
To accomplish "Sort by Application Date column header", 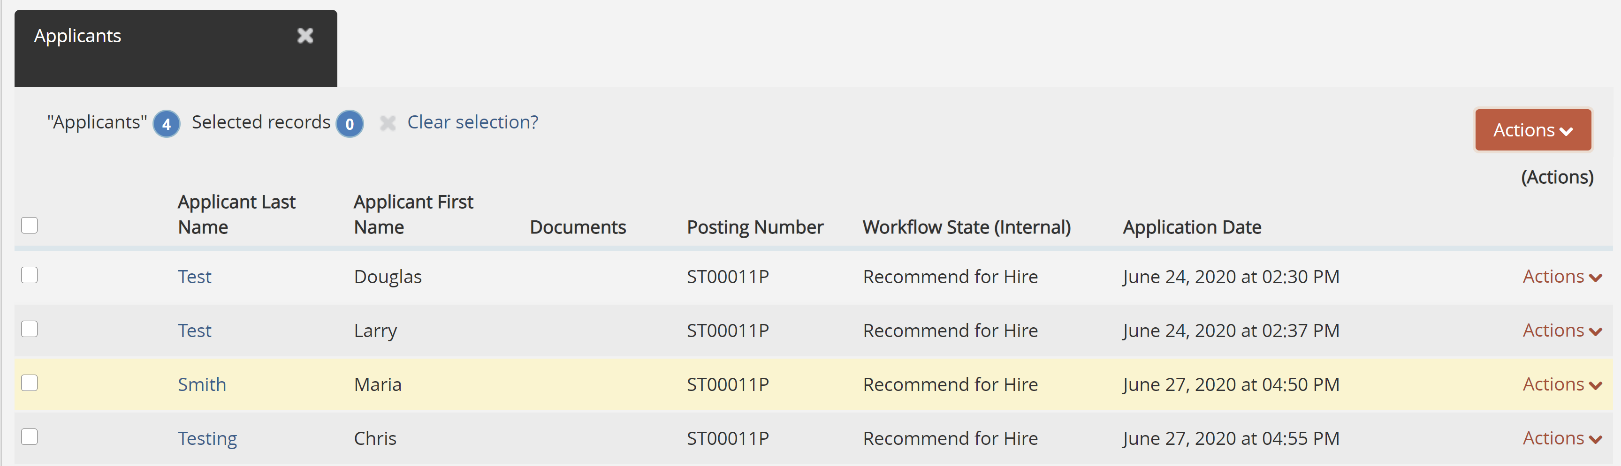I will [x=1191, y=227].
